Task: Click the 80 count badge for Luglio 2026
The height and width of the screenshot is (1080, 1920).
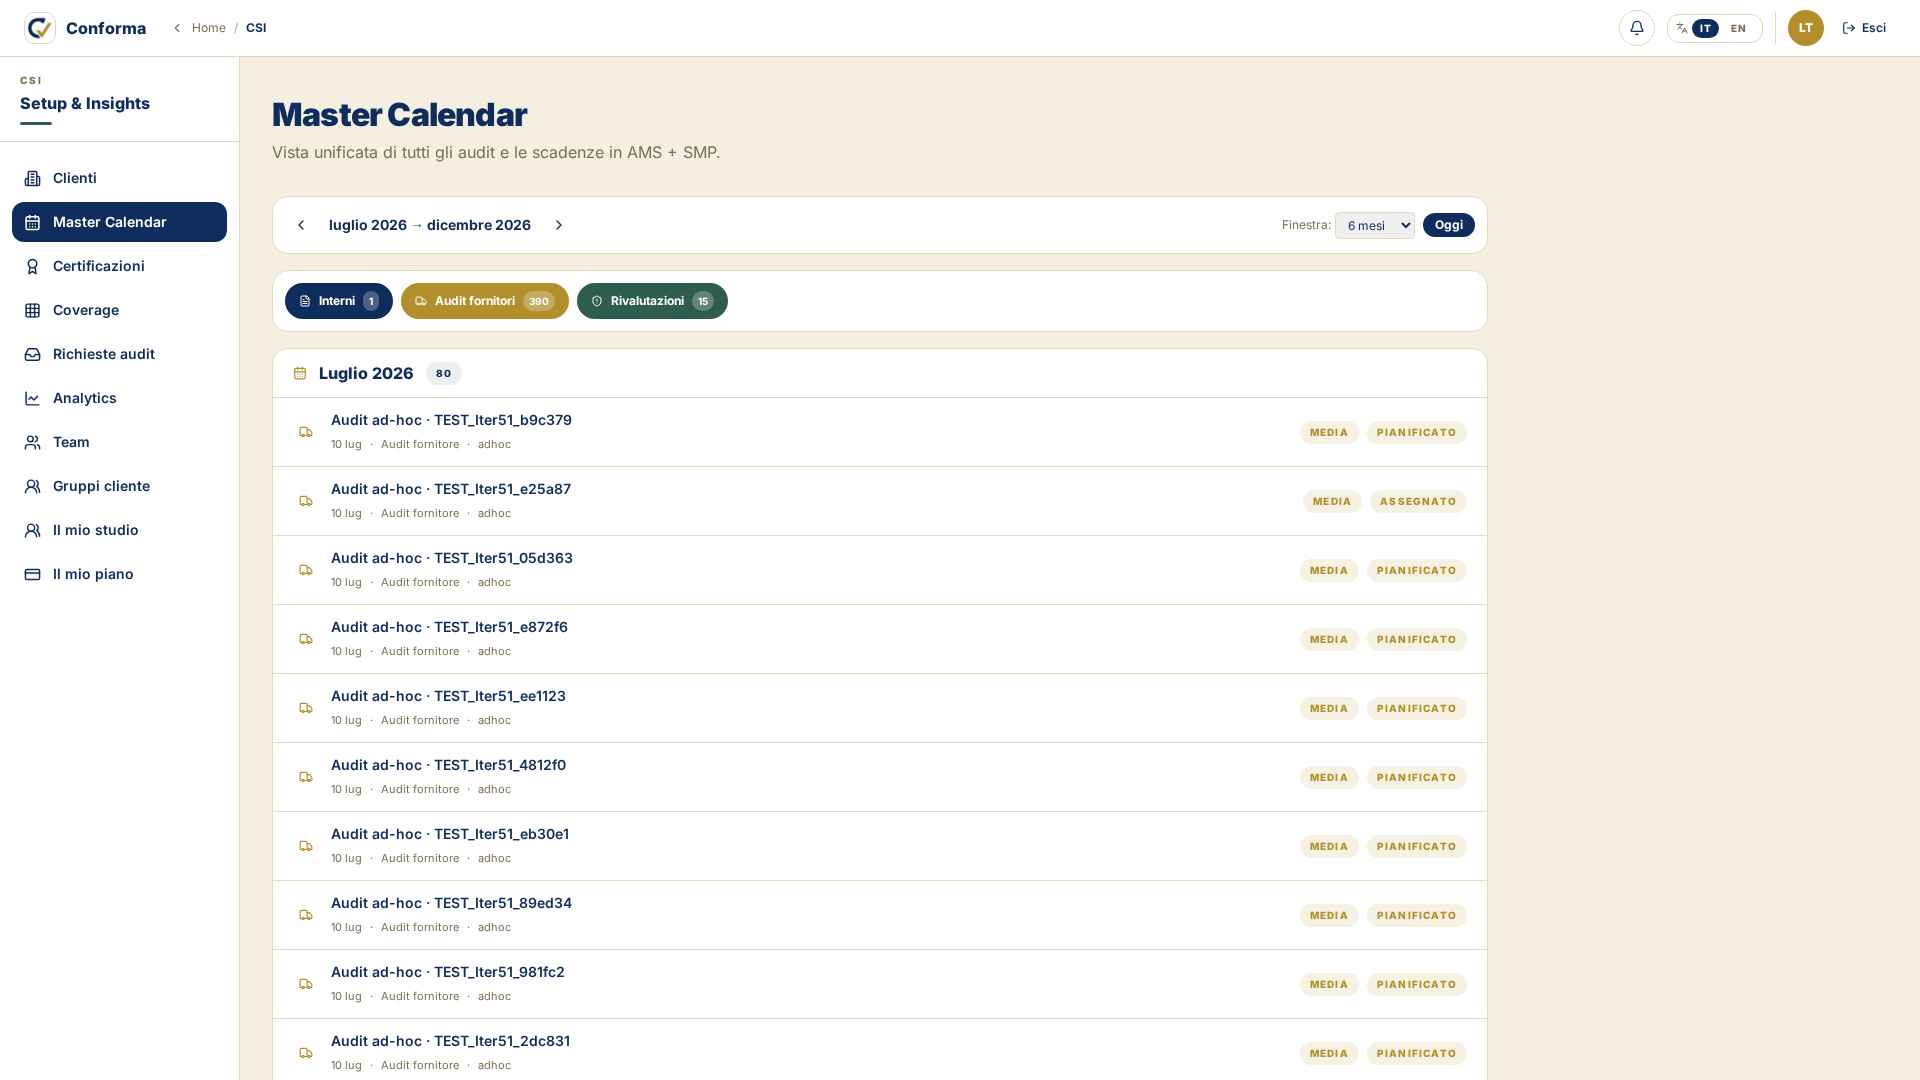Action: coord(443,373)
